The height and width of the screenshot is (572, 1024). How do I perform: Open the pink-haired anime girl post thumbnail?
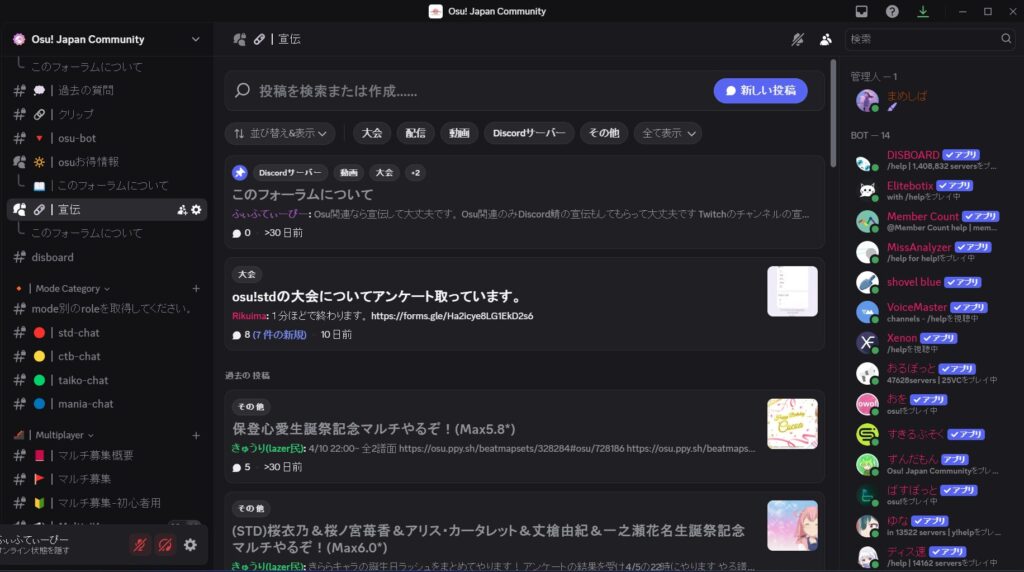[x=792, y=526]
